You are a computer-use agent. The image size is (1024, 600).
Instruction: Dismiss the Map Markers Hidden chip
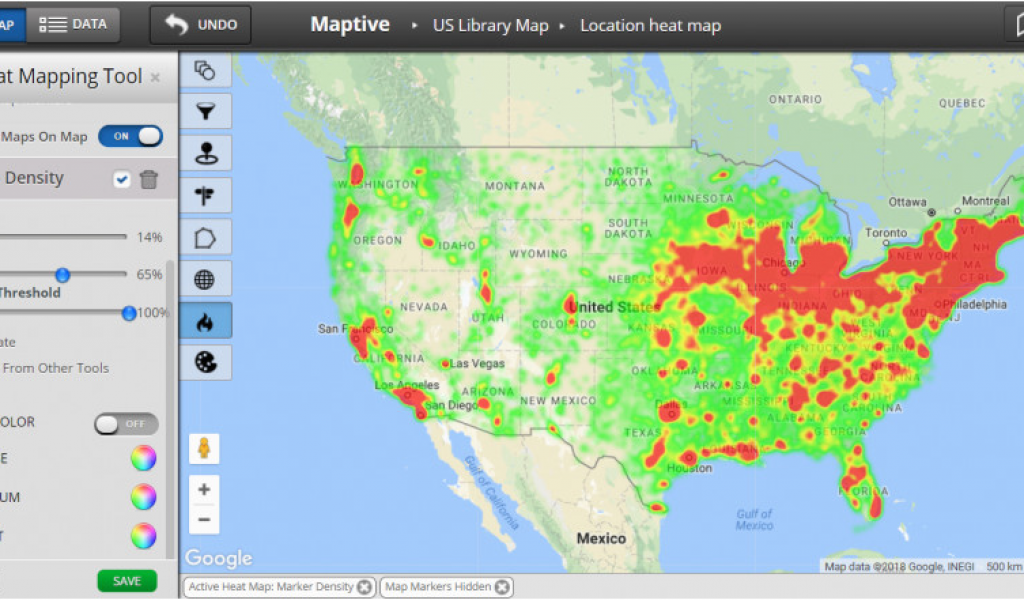[502, 587]
